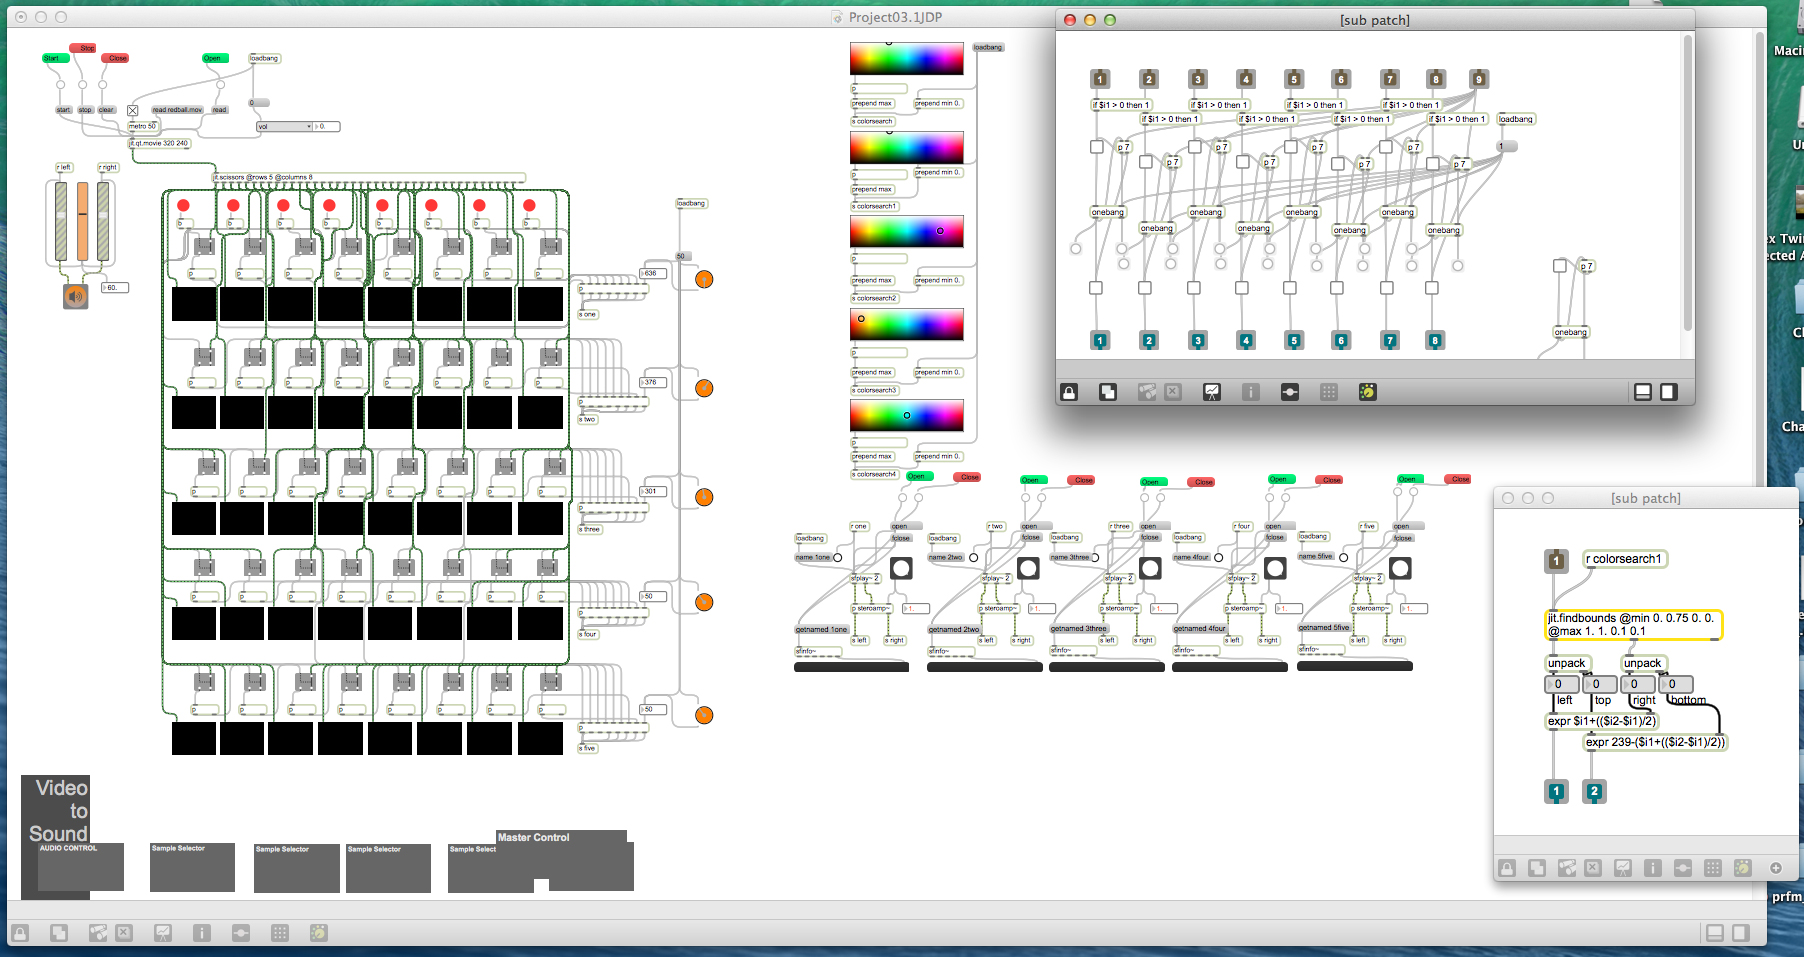Click the grid icon in top sub patch toolbar
This screenshot has width=1804, height=957.
coord(1329,392)
